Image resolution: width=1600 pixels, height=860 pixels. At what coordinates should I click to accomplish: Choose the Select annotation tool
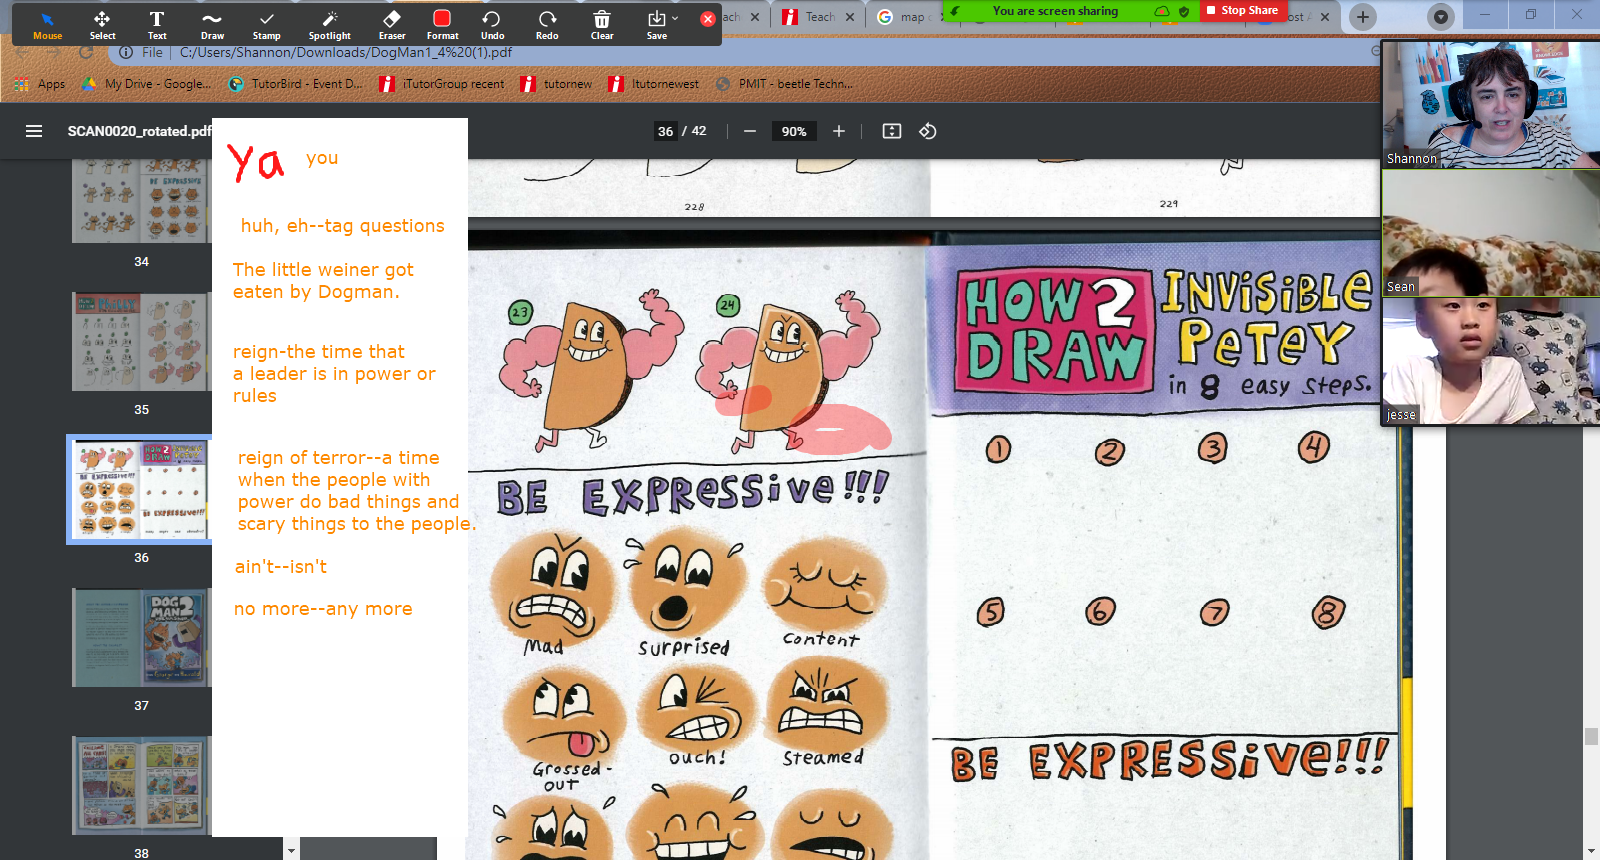[102, 25]
